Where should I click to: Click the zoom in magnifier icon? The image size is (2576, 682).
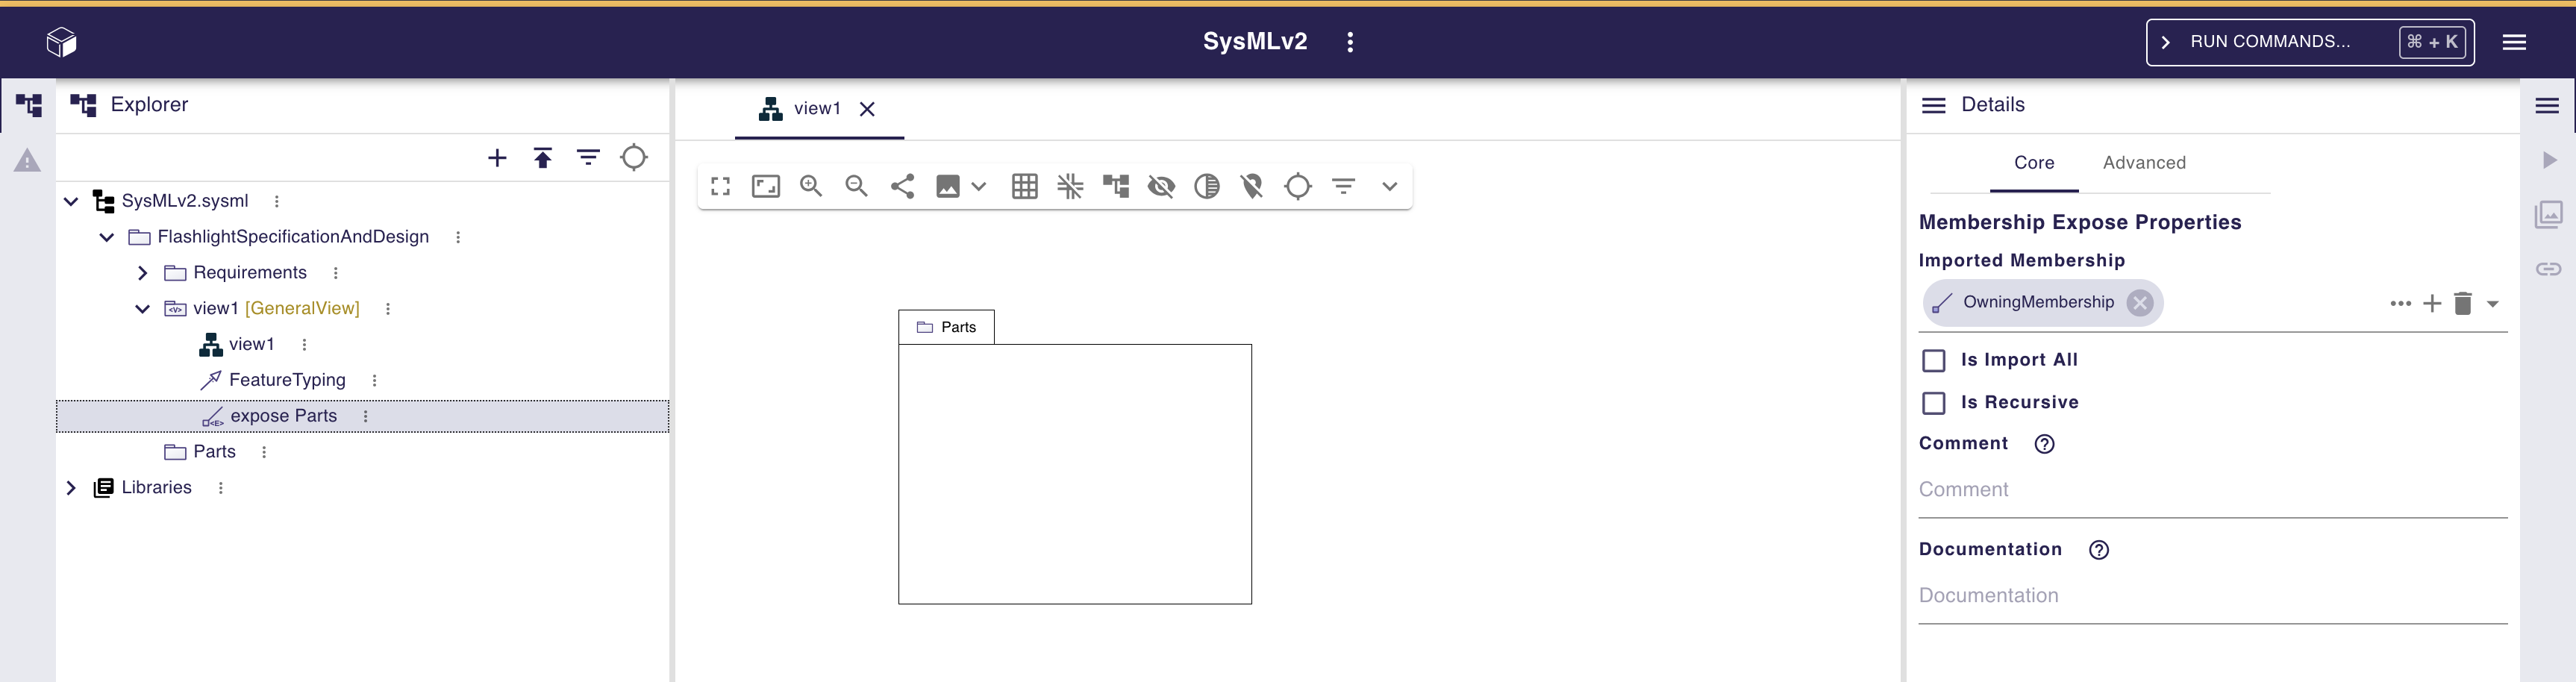[x=811, y=186]
